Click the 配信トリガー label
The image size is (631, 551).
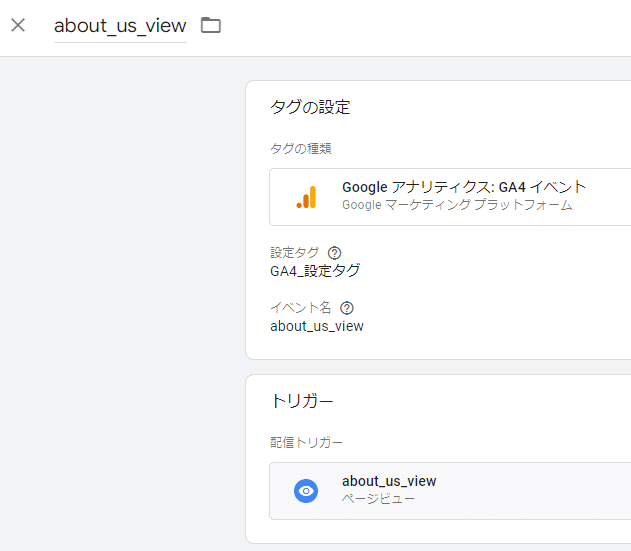click(306, 443)
